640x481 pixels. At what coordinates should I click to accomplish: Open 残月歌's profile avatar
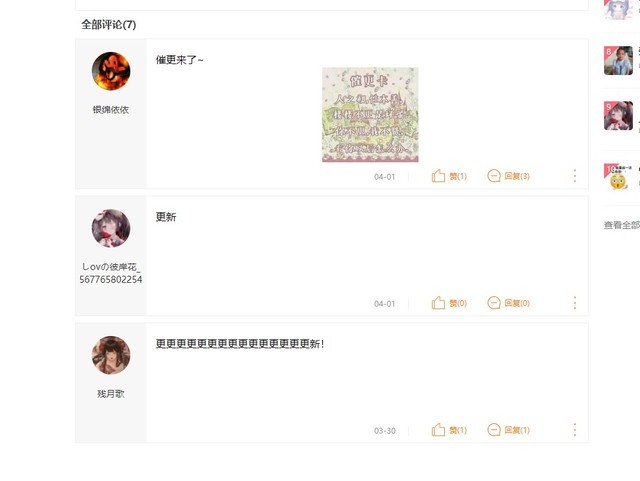(111, 355)
